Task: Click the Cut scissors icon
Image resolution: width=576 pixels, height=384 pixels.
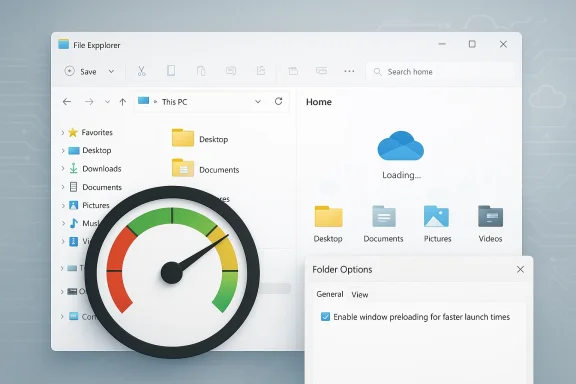Action: coord(141,71)
